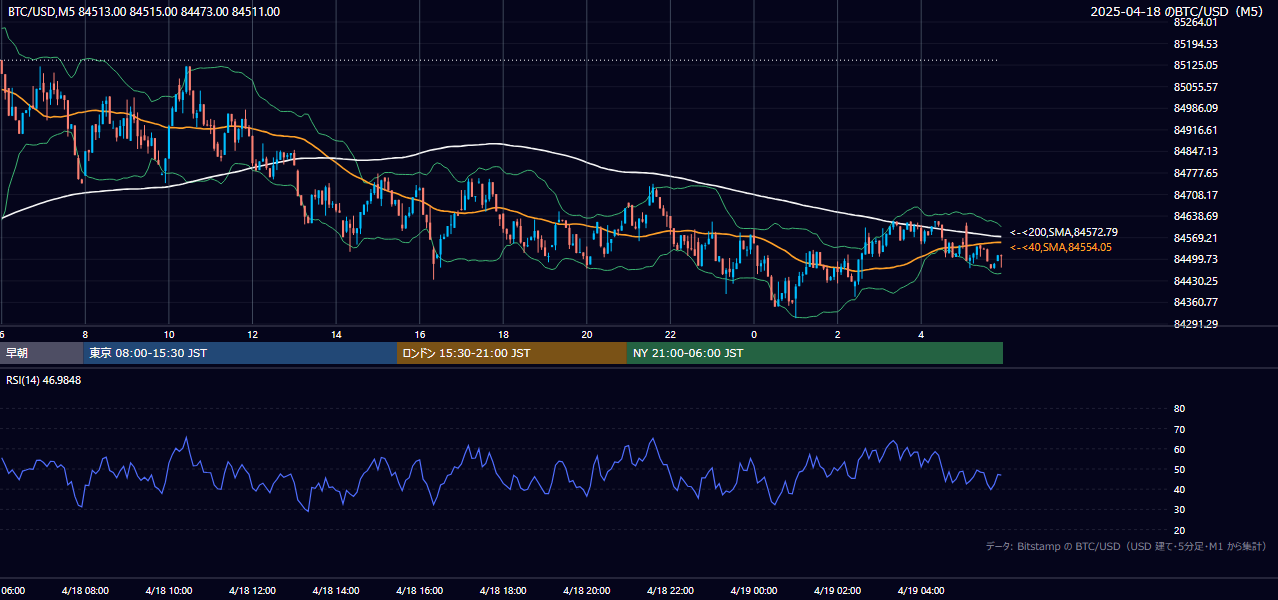Click price axis value 84430.25
The image size is (1278, 600).
pos(1195,281)
